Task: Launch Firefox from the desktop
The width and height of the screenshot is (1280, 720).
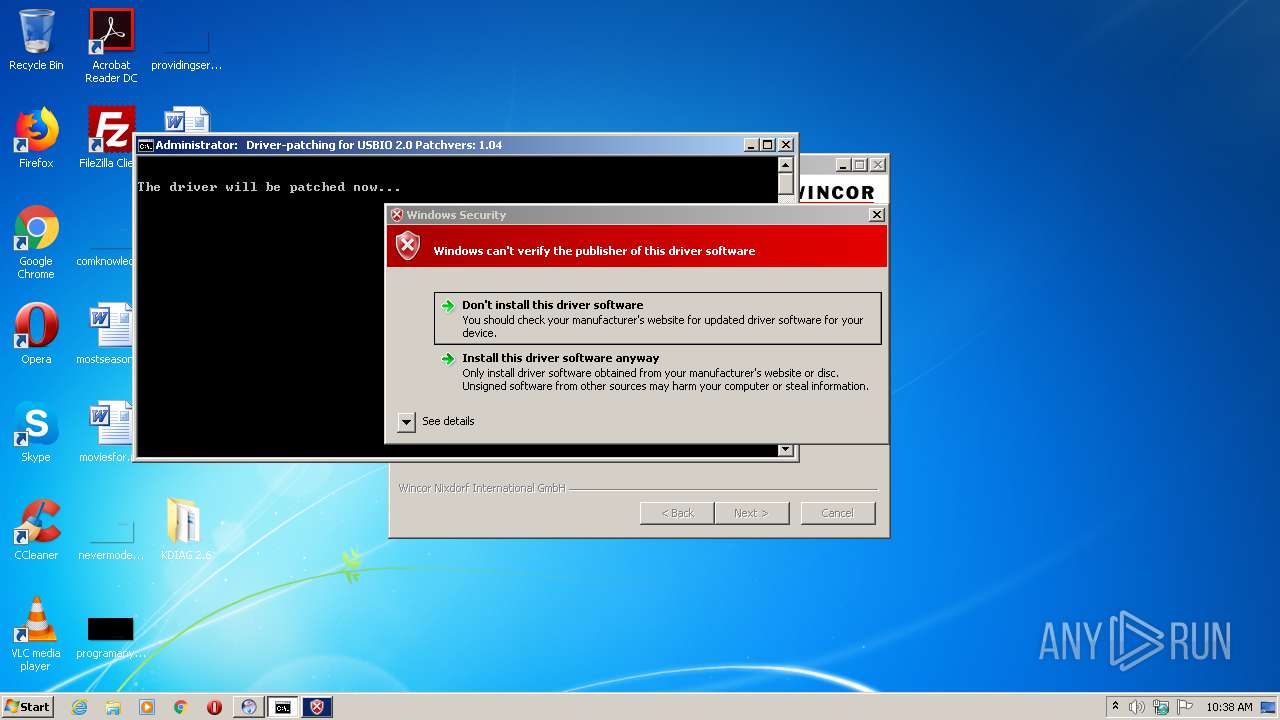Action: (x=36, y=138)
